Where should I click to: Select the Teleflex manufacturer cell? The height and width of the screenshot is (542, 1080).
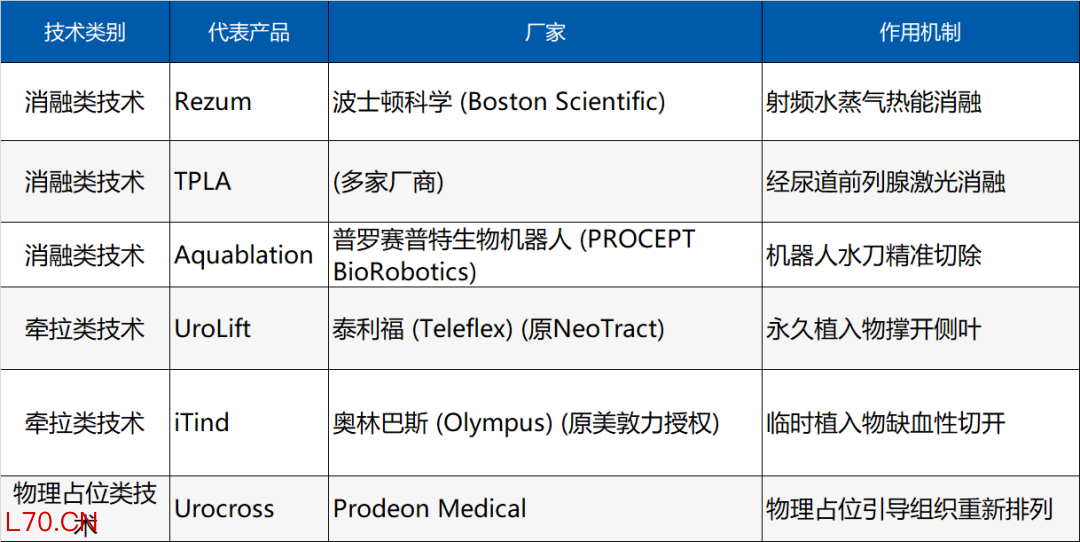(x=499, y=328)
